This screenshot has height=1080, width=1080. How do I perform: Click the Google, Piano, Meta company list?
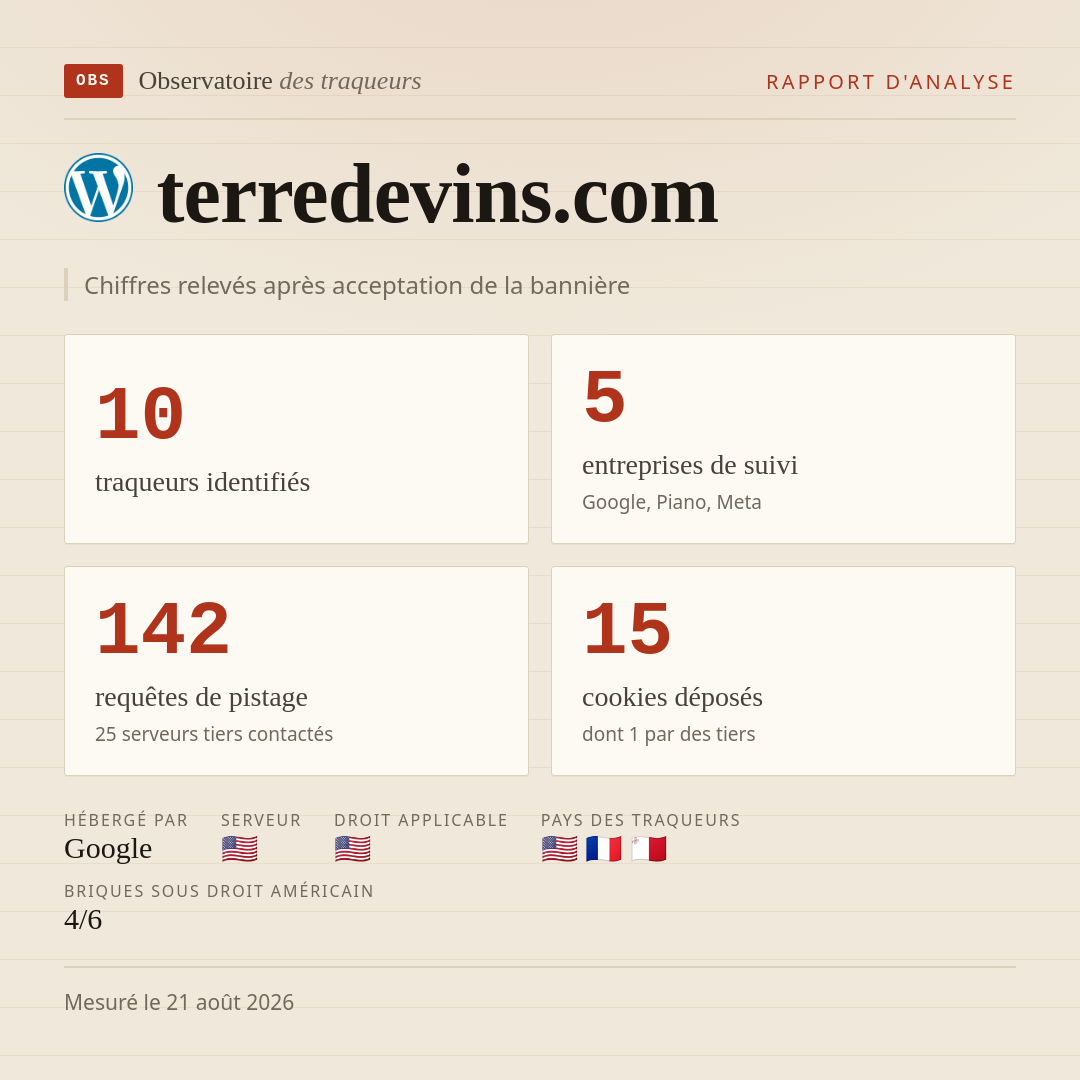672,502
